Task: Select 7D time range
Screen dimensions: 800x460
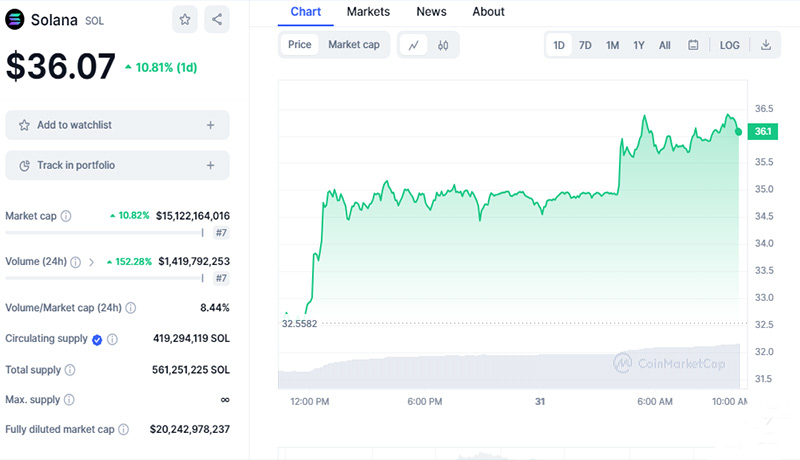Action: tap(585, 45)
